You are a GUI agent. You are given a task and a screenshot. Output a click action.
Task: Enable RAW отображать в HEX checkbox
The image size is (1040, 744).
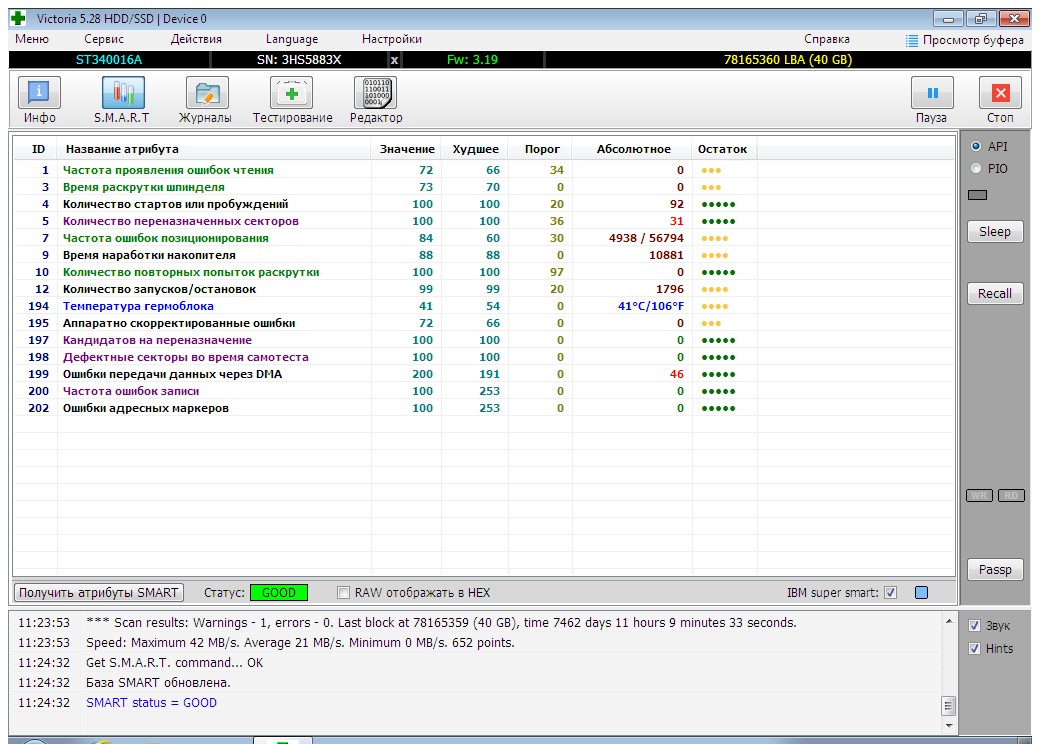pos(343,593)
